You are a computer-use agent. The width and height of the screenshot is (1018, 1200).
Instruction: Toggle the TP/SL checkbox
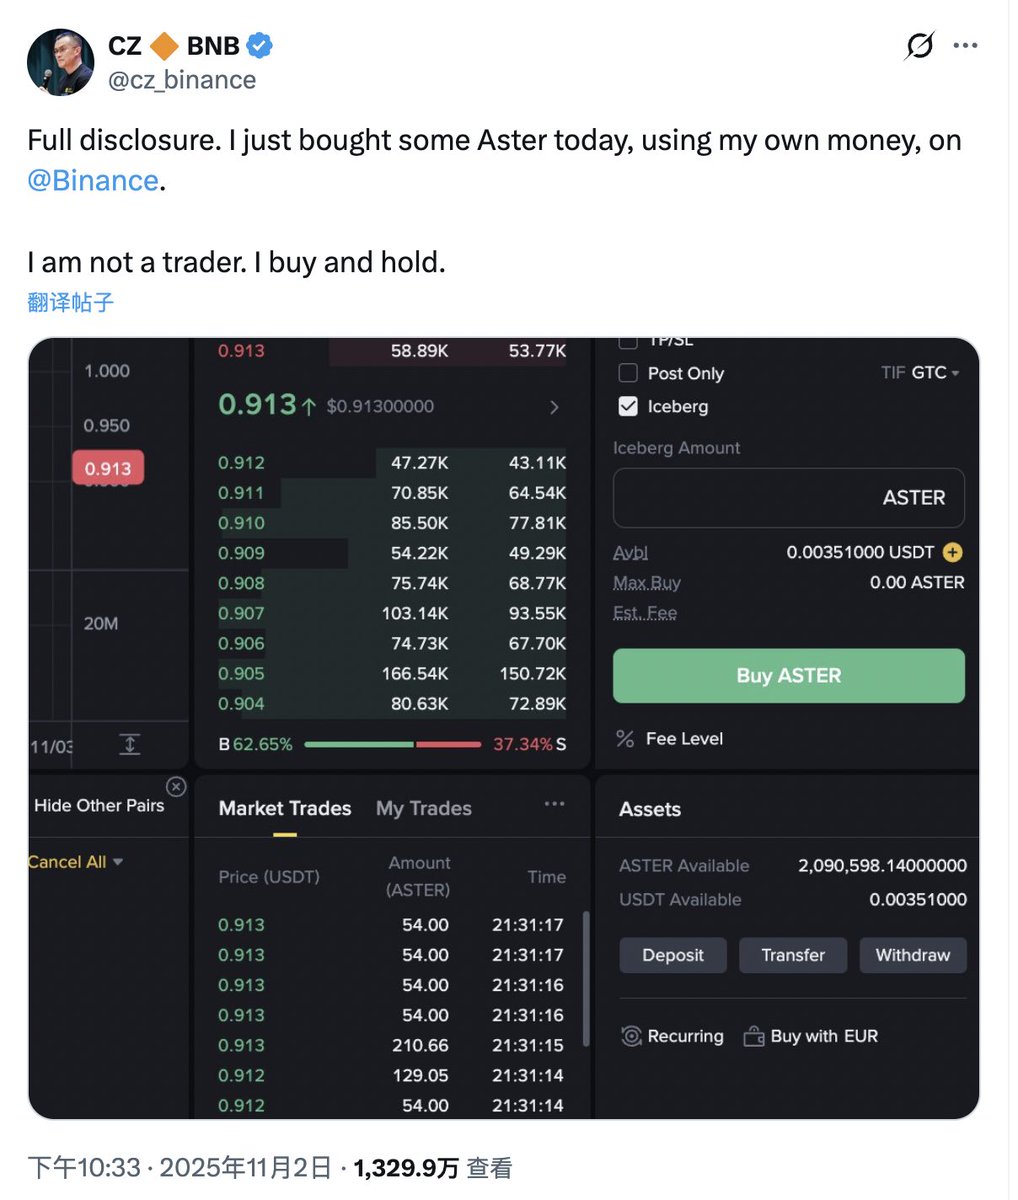(x=629, y=342)
